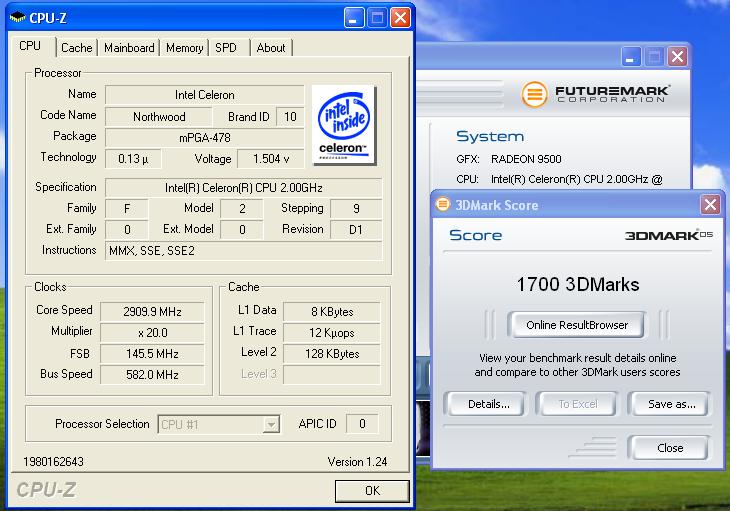Click the OK button in CPU-Z
The width and height of the screenshot is (730, 511).
[372, 491]
